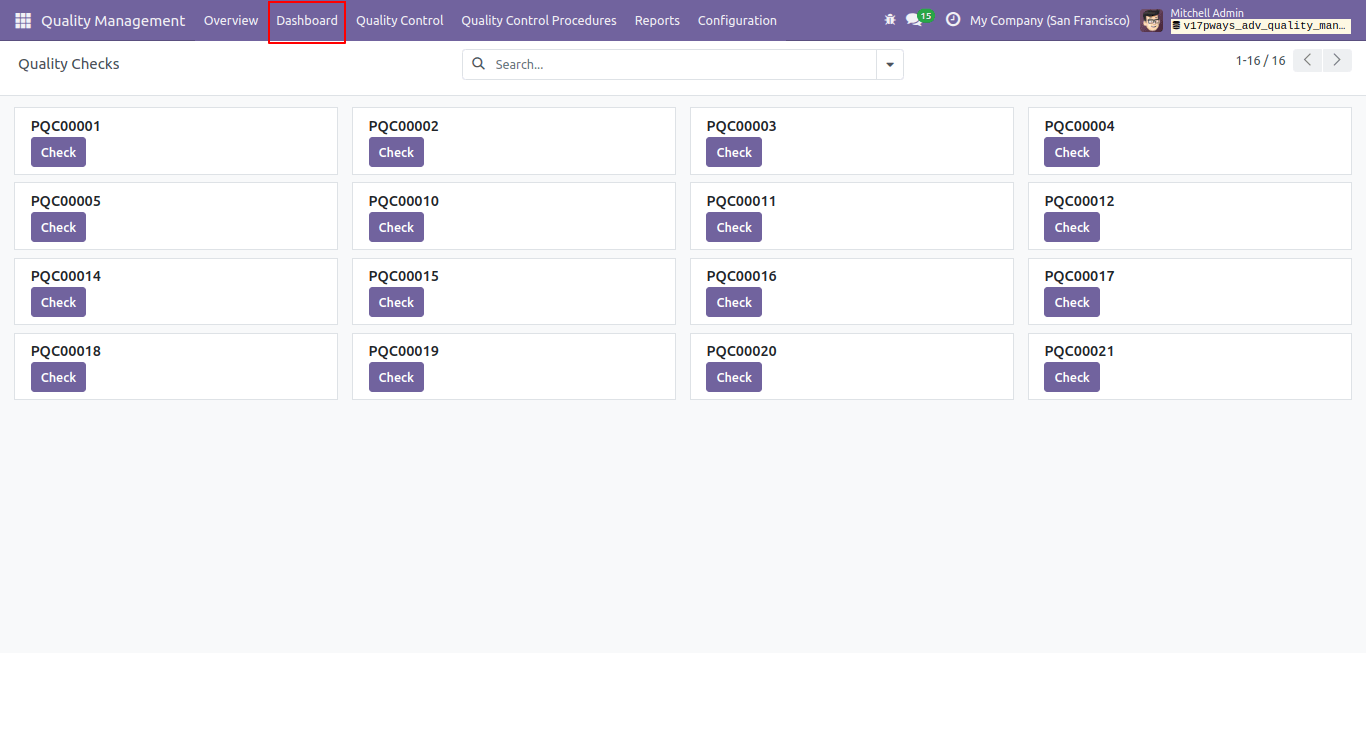Focus the Search input field
1366x743 pixels.
tap(682, 64)
